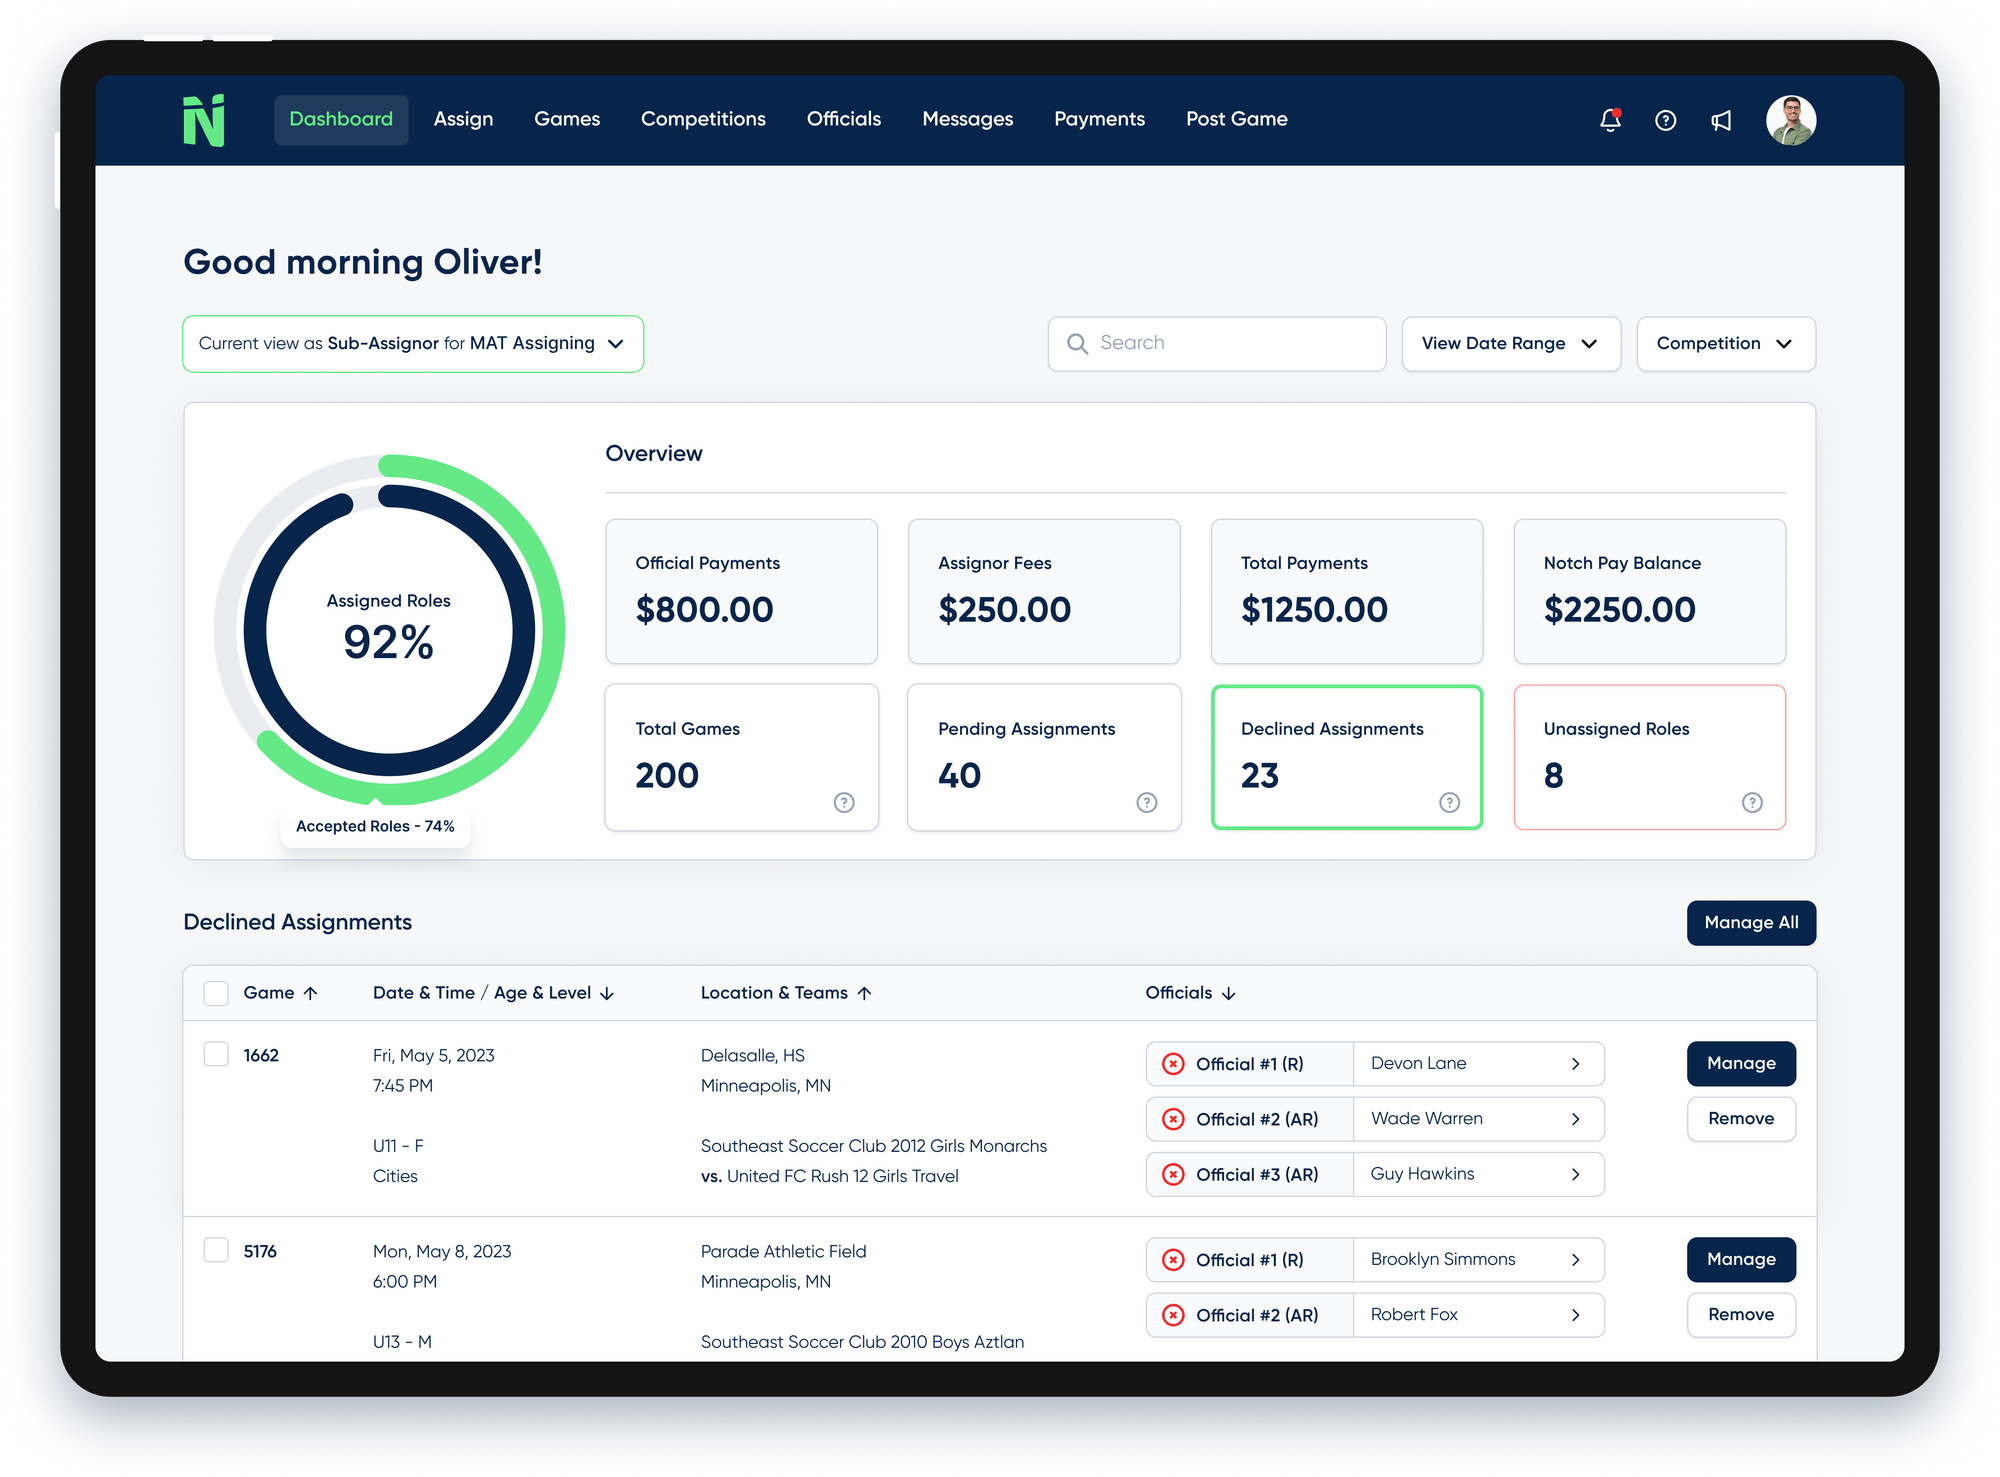Open the View Date Range dropdown
Viewport: 2000px width, 1477px height.
point(1511,344)
